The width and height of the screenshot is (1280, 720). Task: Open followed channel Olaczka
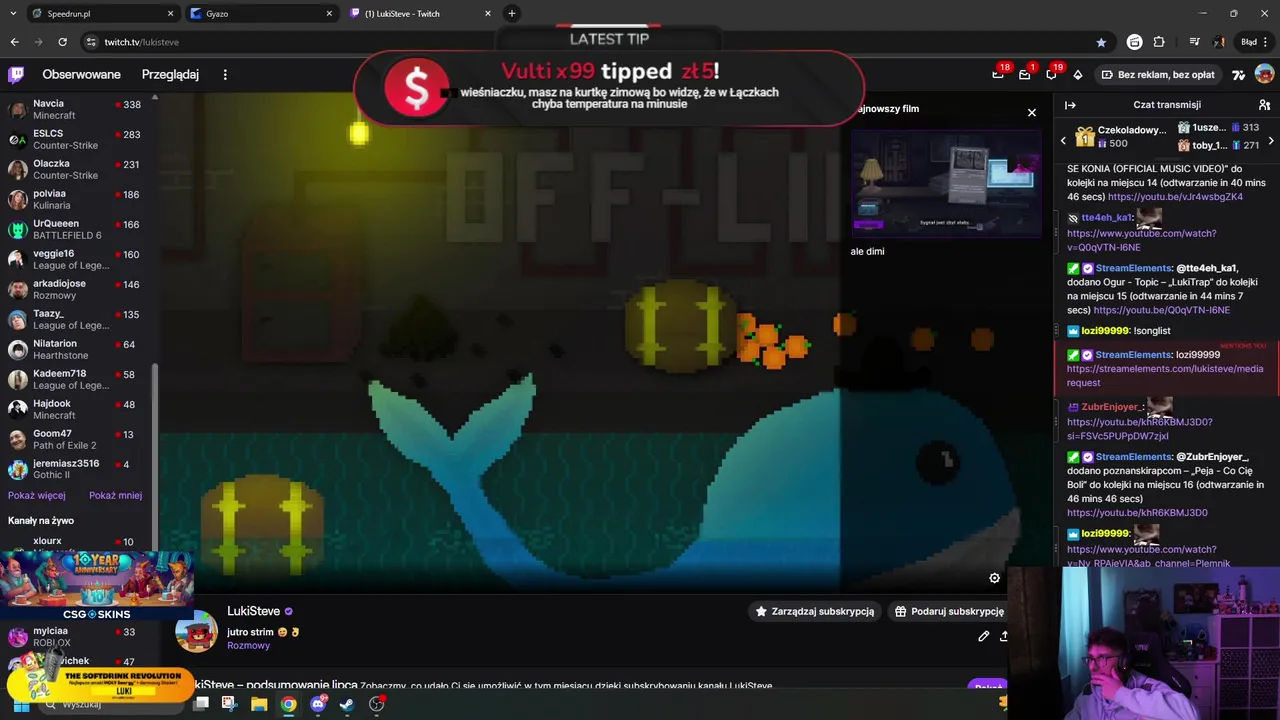tap(77, 169)
